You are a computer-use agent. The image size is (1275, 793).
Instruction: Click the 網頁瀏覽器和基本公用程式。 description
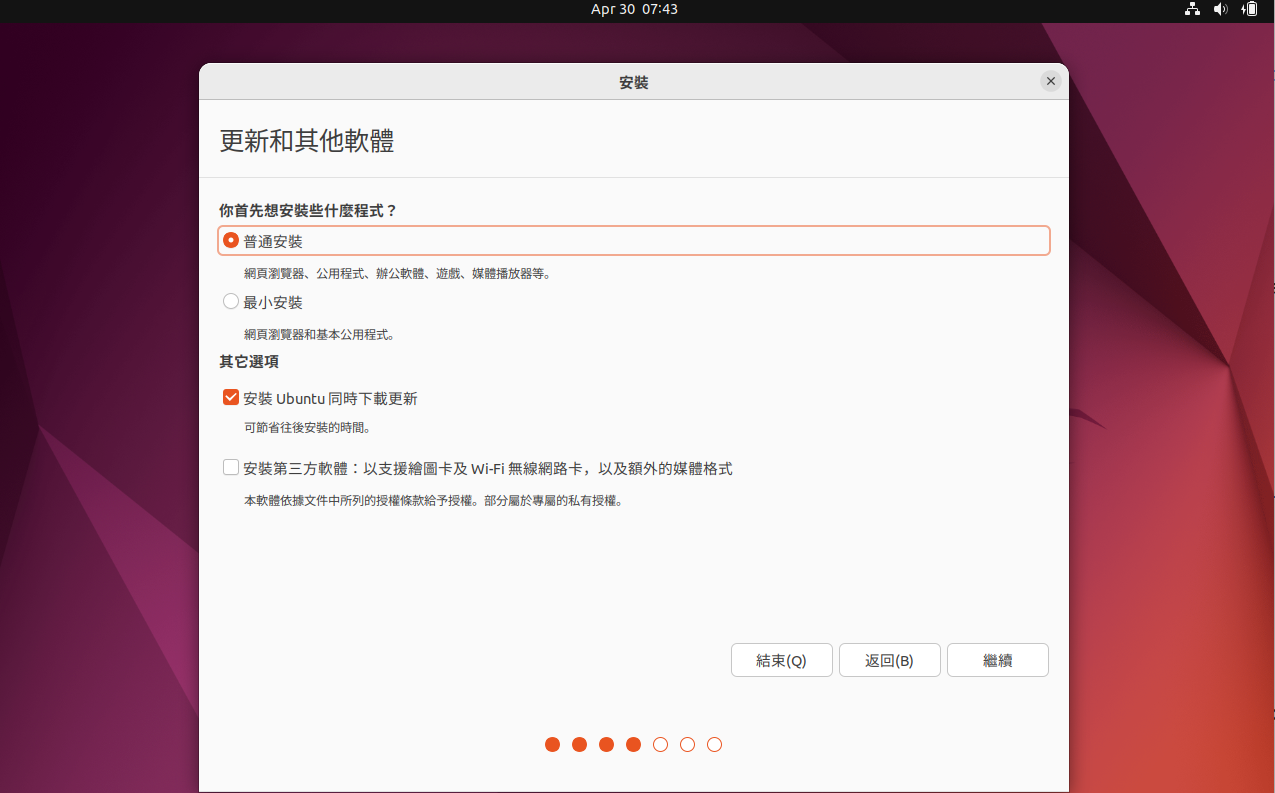(x=319, y=334)
